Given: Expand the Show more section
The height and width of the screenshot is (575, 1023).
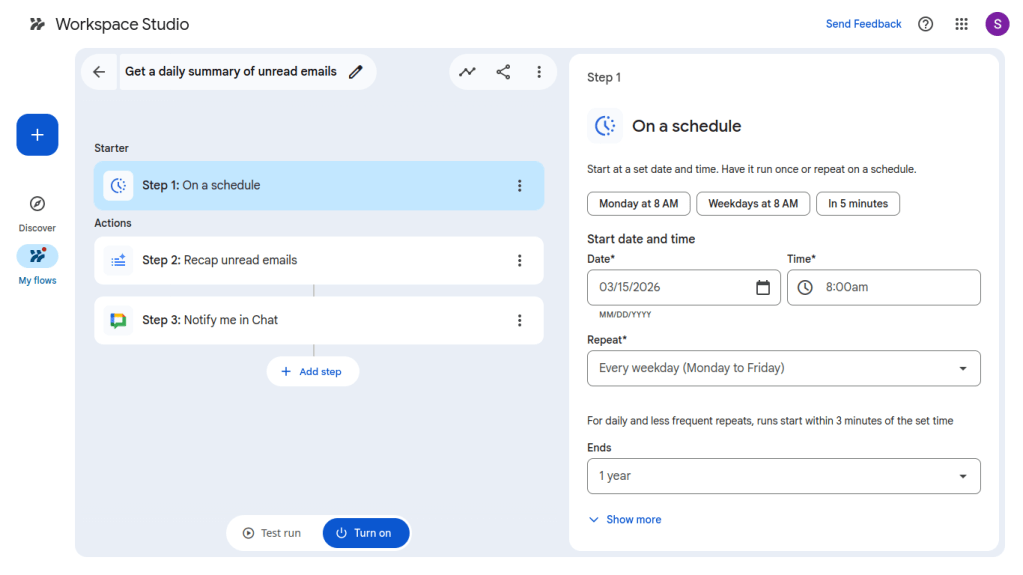Looking at the screenshot, I should [x=625, y=520].
